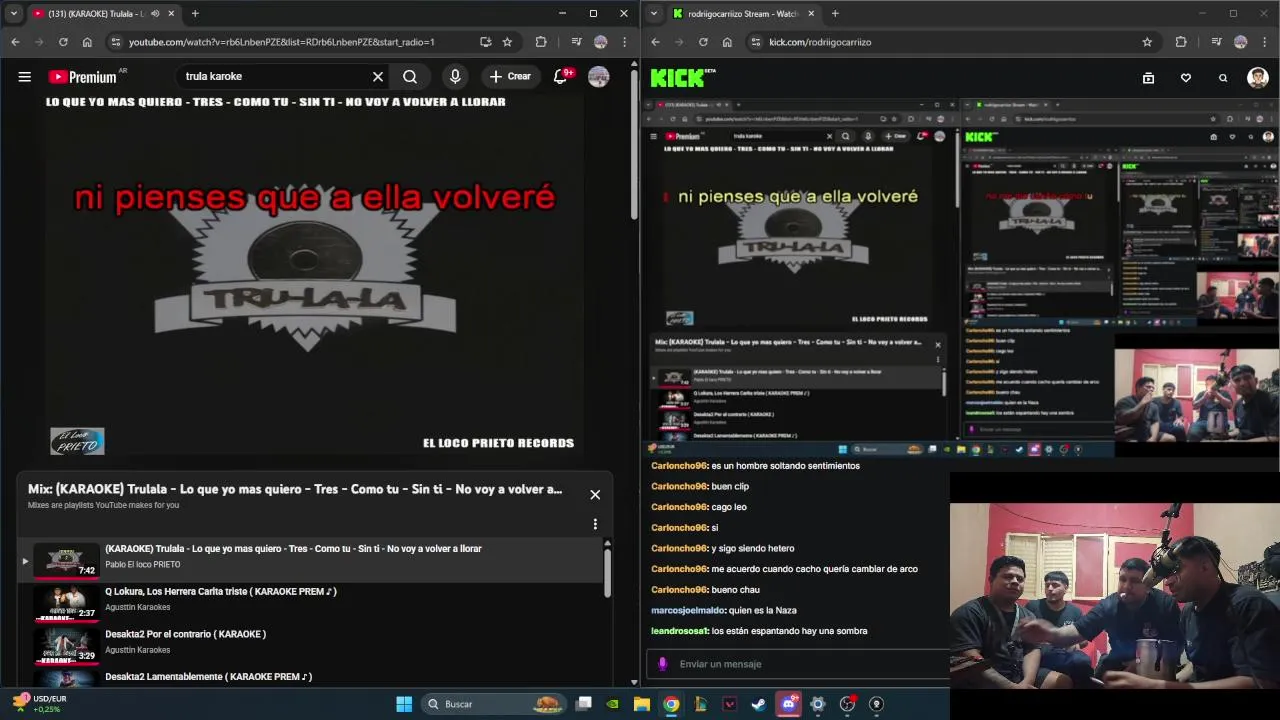
Task: Open Kick following heart icon
Action: point(1186,77)
